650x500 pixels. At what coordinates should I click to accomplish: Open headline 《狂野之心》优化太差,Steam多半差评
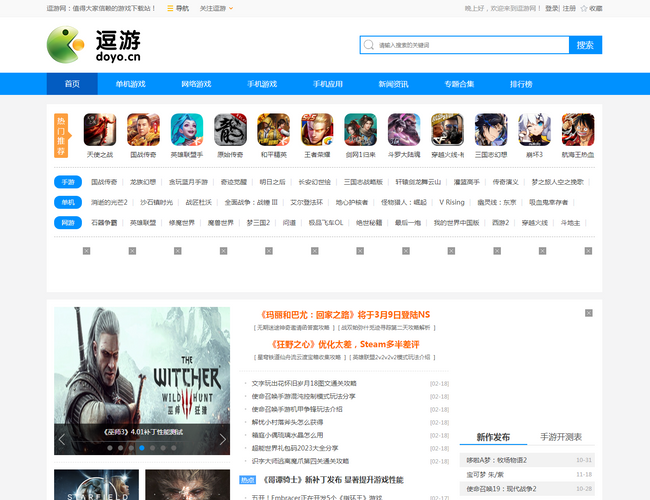pos(344,345)
